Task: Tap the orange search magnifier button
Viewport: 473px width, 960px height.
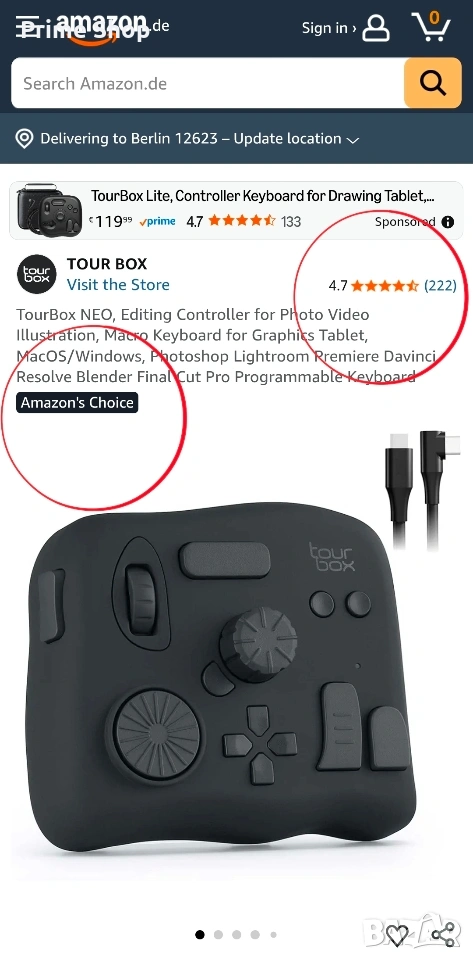Action: pos(433,83)
